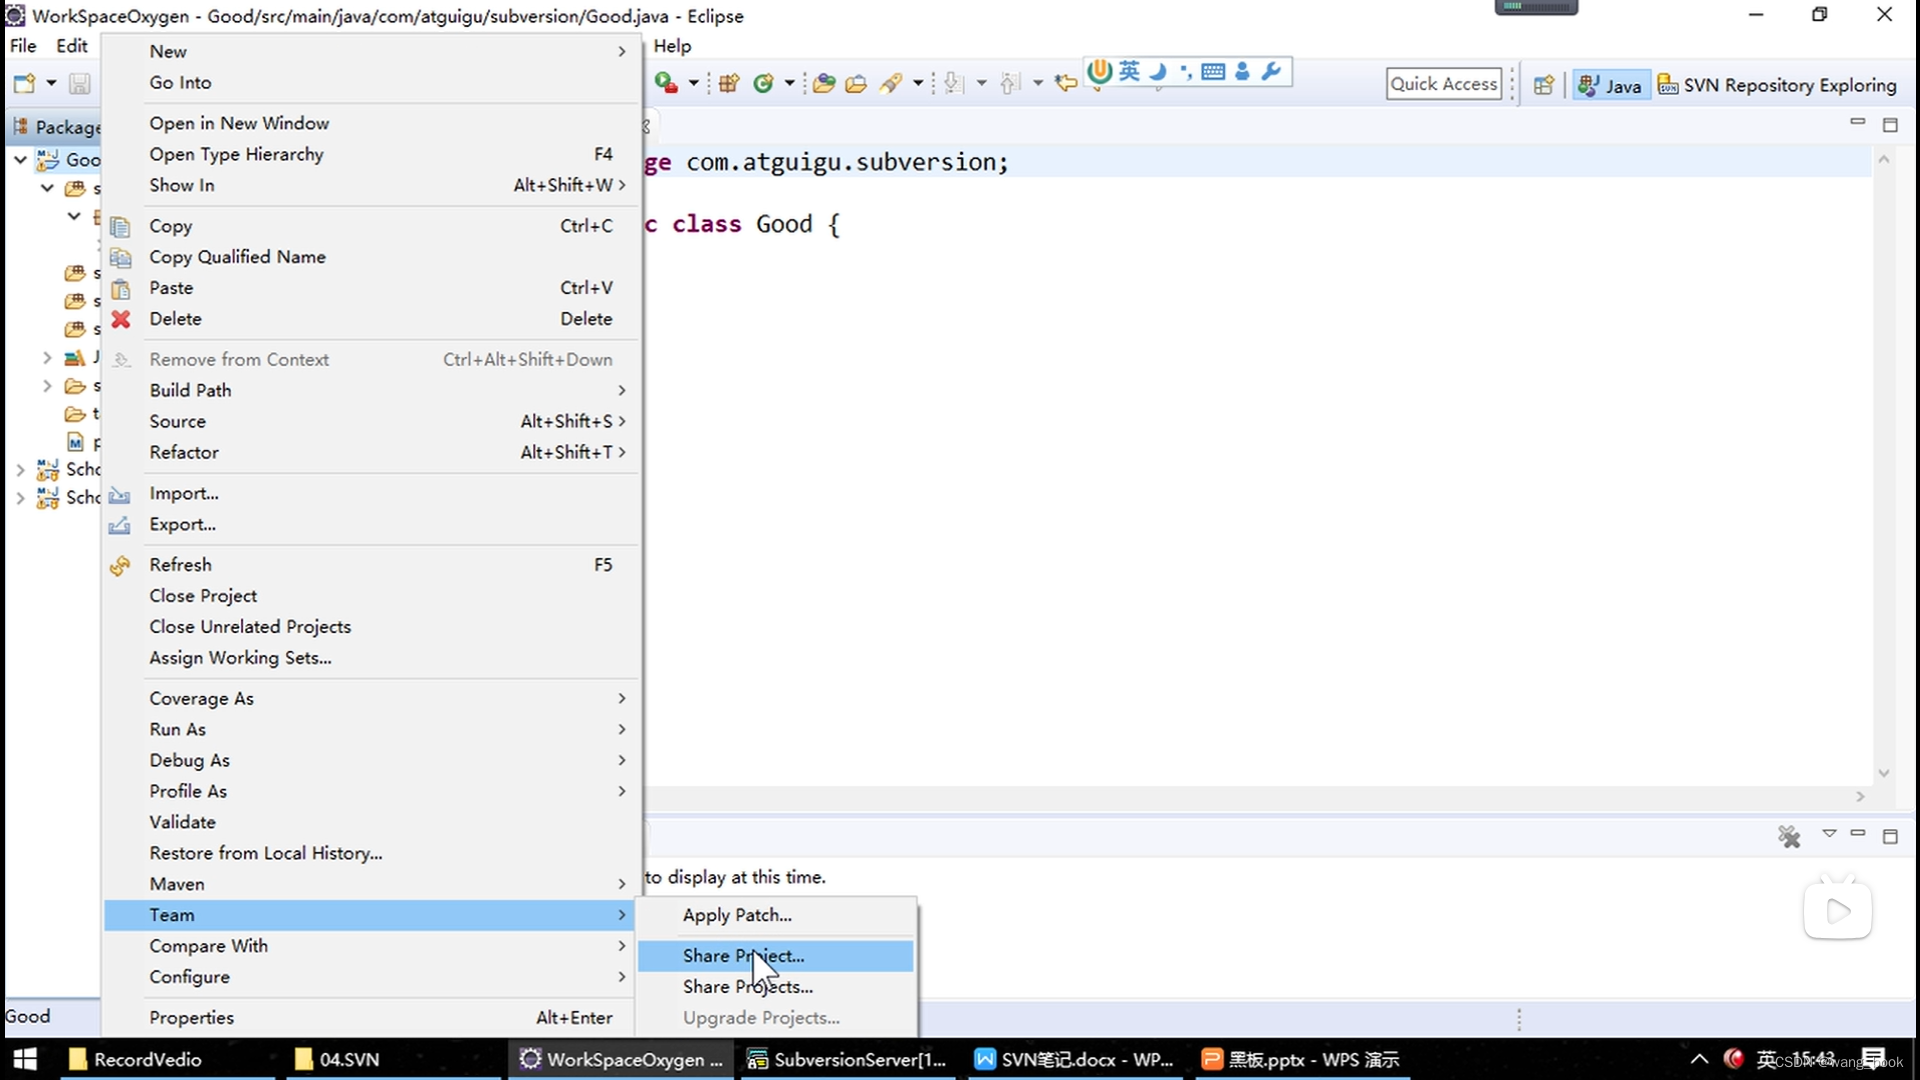
Task: Maximize the editor area pane
Action: click(x=1890, y=125)
